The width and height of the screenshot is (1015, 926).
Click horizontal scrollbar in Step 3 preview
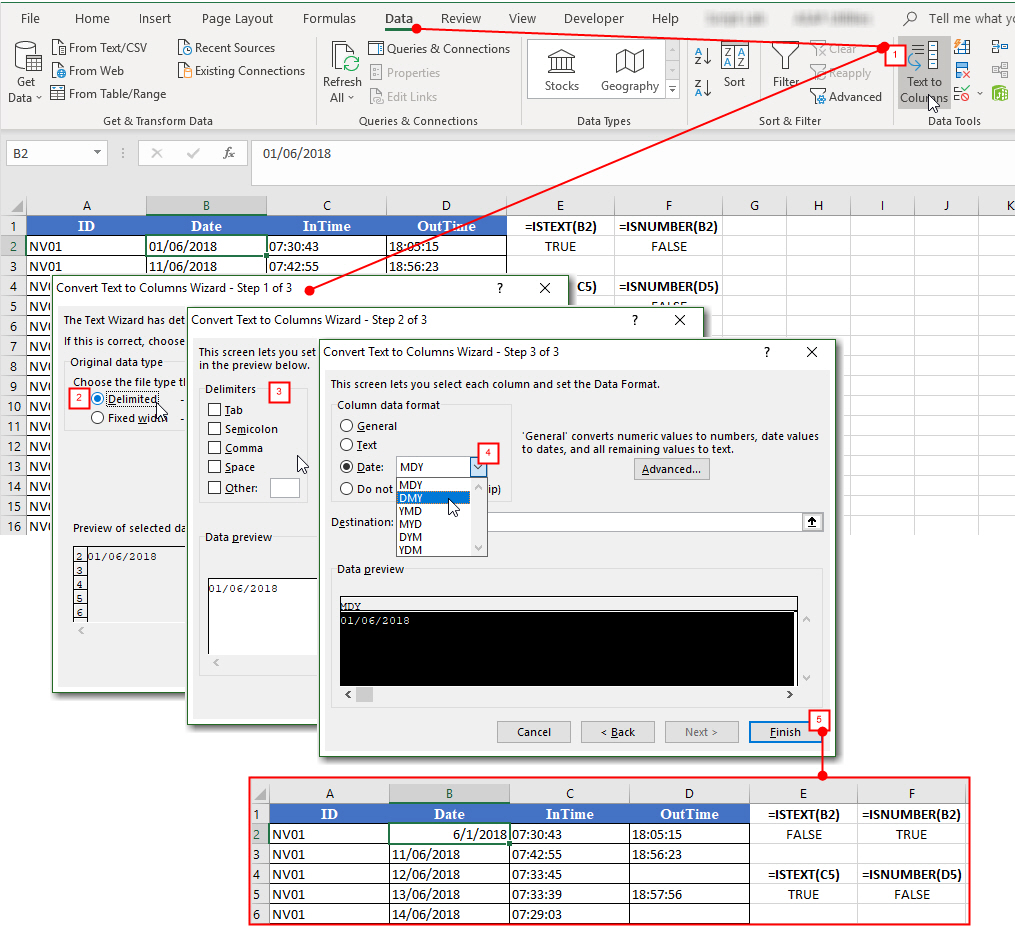click(x=568, y=694)
